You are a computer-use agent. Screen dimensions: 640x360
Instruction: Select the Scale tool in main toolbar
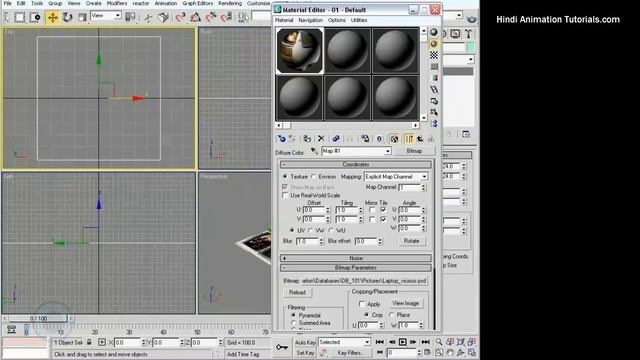click(x=82, y=17)
